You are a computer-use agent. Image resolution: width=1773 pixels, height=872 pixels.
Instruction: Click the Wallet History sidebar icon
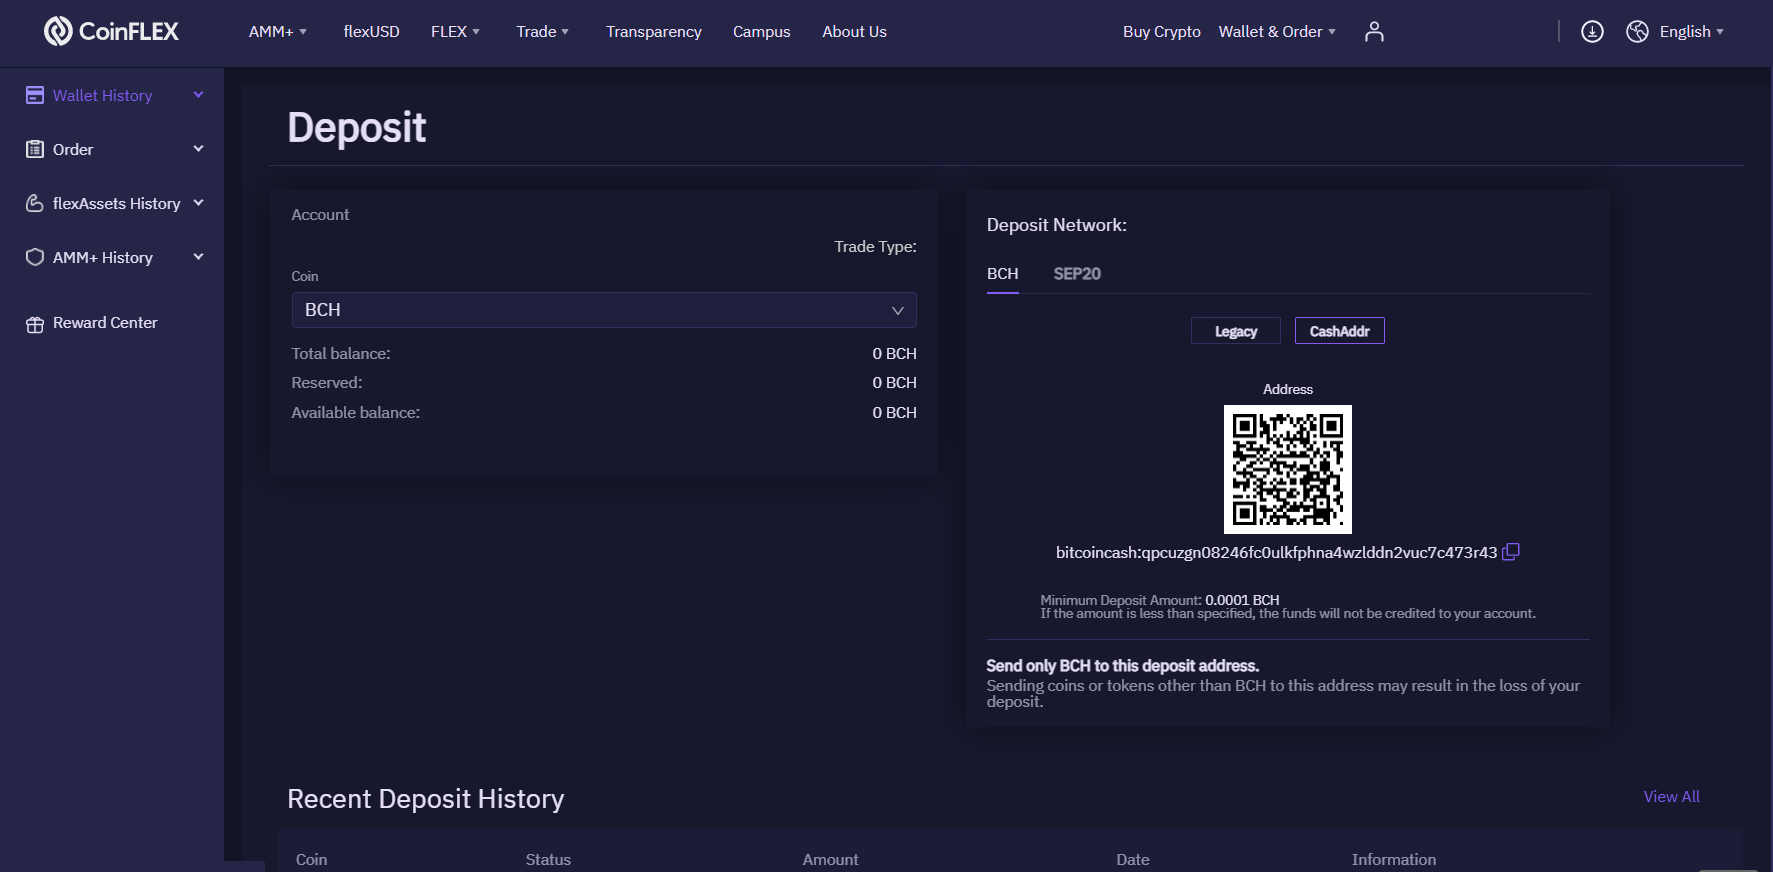coord(35,95)
